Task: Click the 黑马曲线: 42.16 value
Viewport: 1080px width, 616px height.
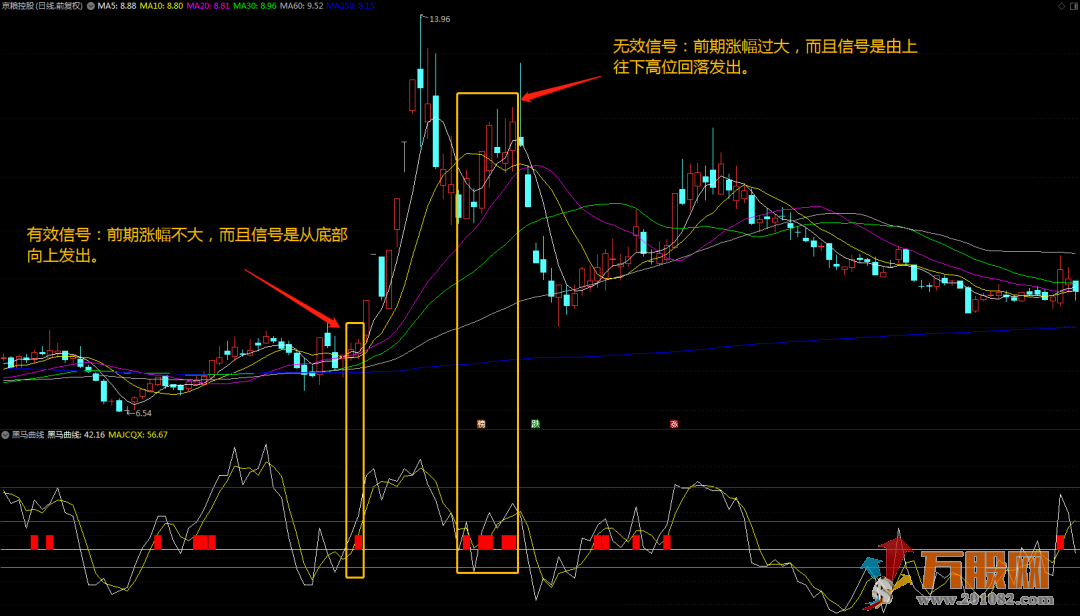Action: (x=76, y=435)
